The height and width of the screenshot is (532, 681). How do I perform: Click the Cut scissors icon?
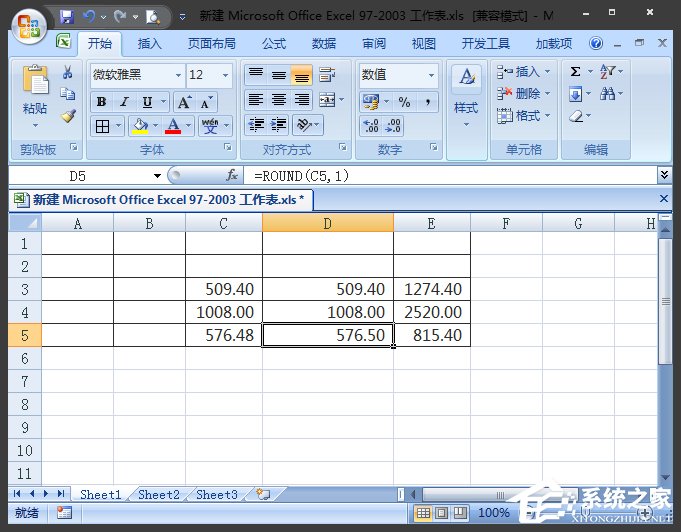pos(68,73)
